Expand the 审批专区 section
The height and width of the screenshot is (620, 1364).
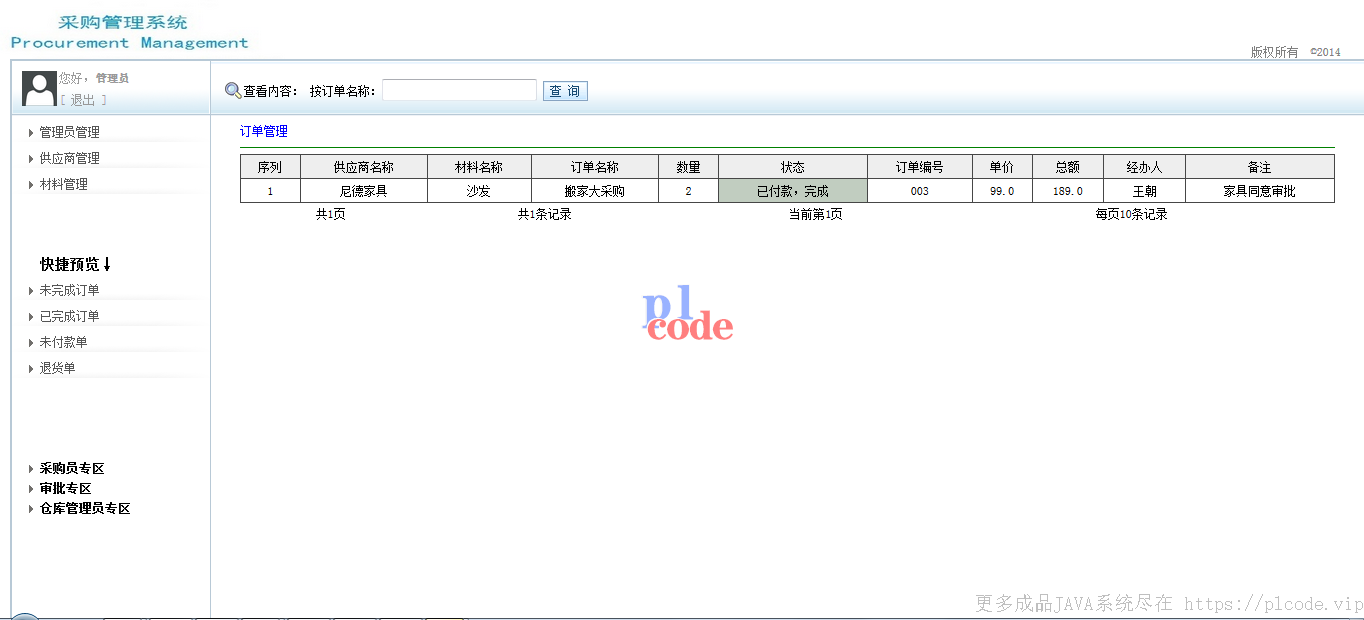tap(65, 488)
